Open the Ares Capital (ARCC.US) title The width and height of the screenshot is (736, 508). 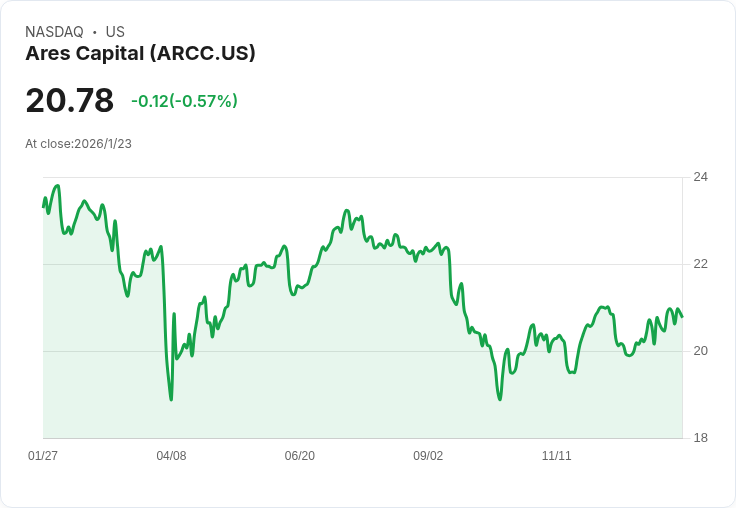coord(140,53)
